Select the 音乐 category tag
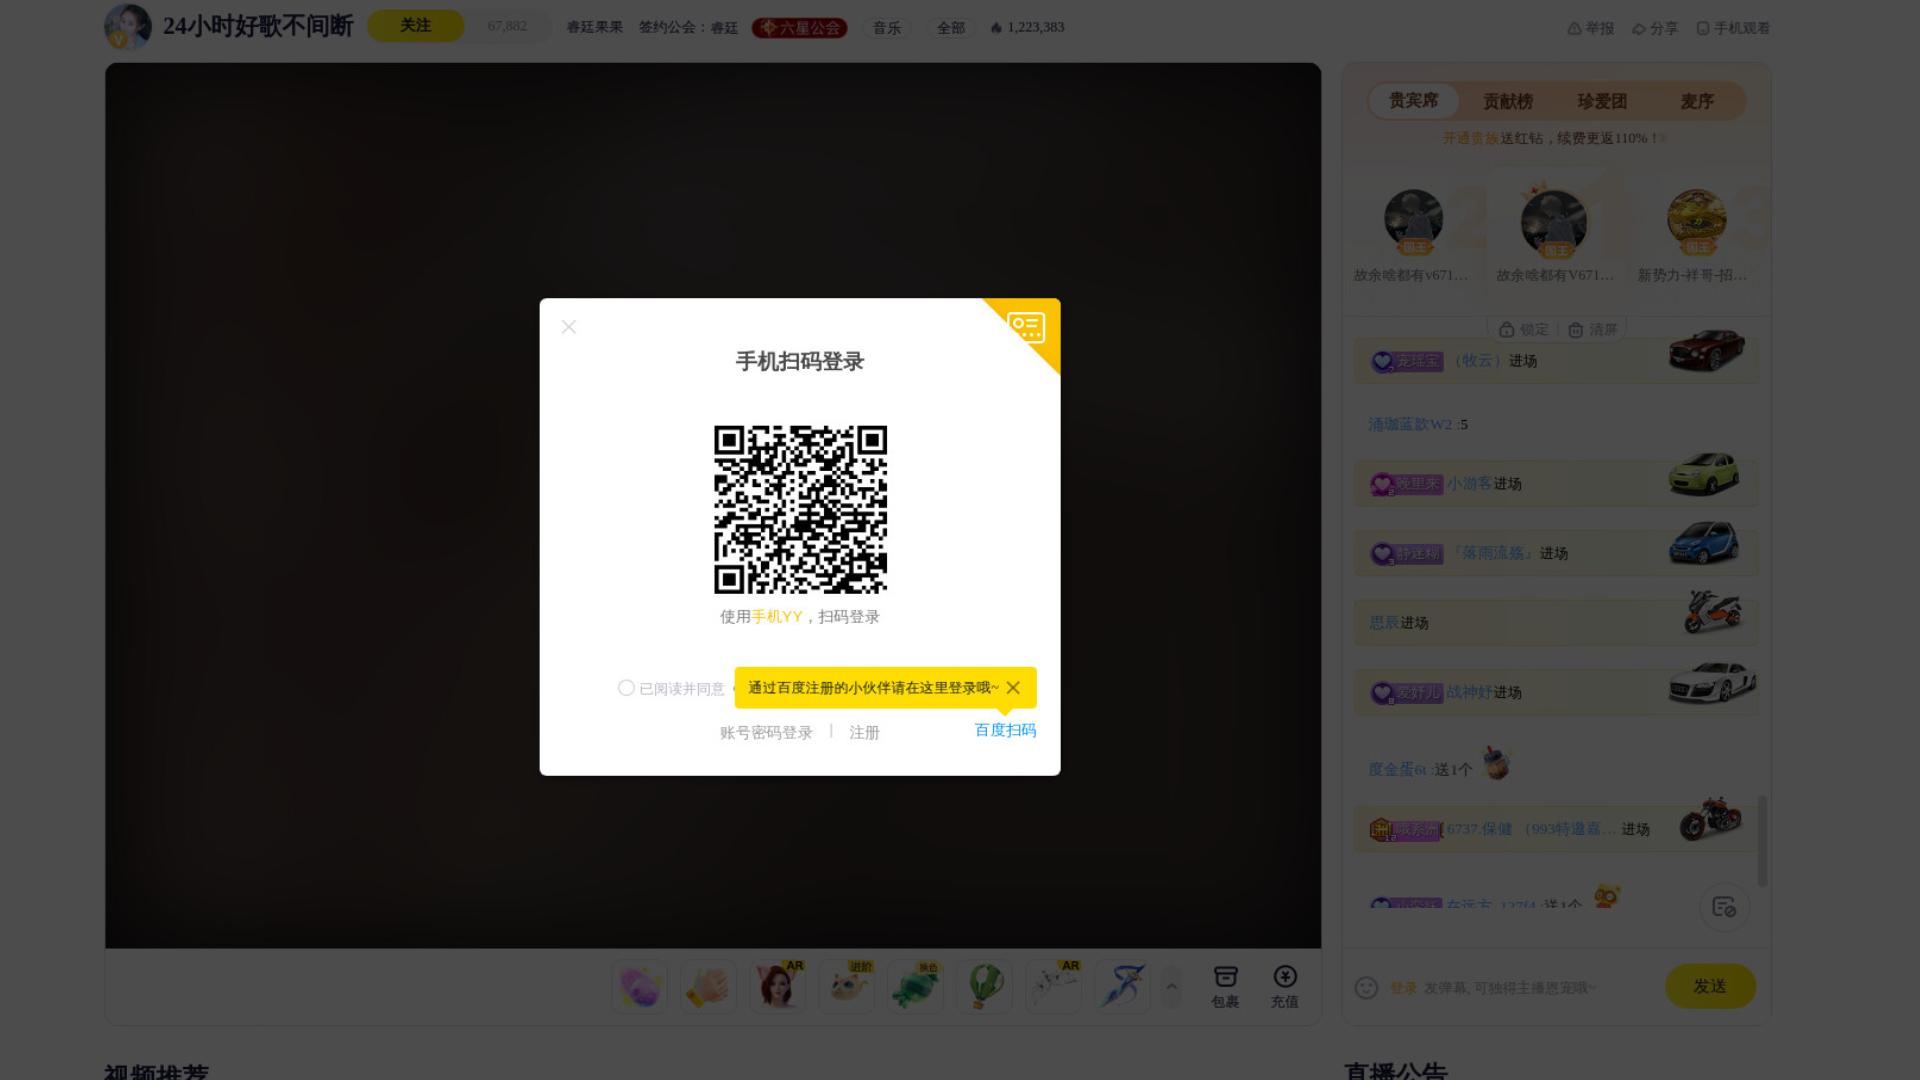 coord(887,28)
